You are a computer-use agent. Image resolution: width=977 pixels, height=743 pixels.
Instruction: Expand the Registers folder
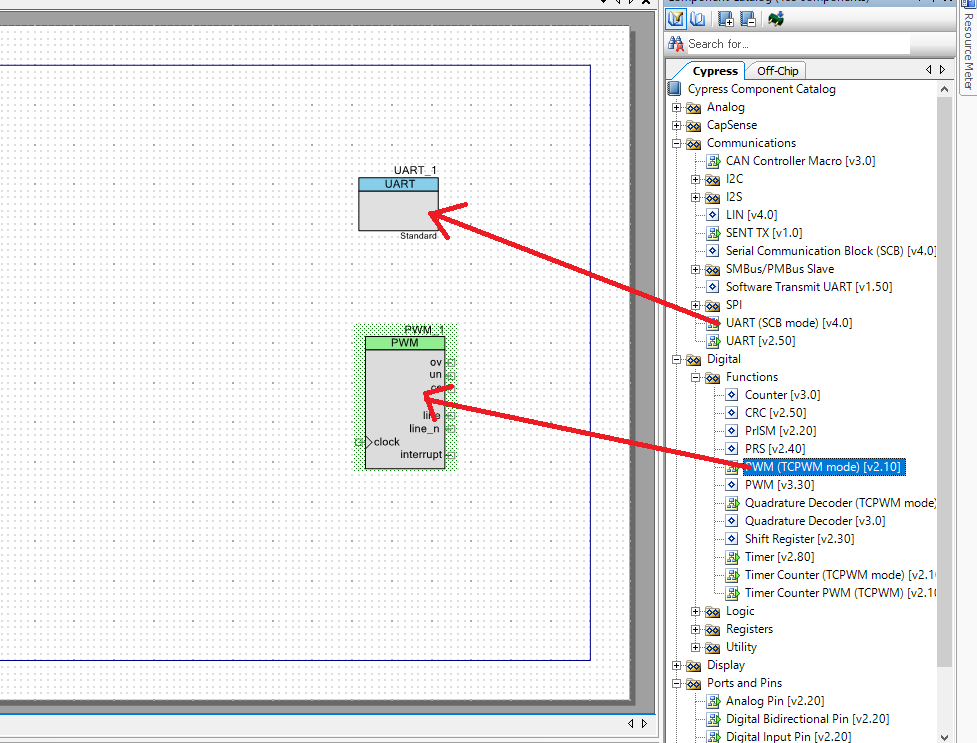[x=695, y=630]
